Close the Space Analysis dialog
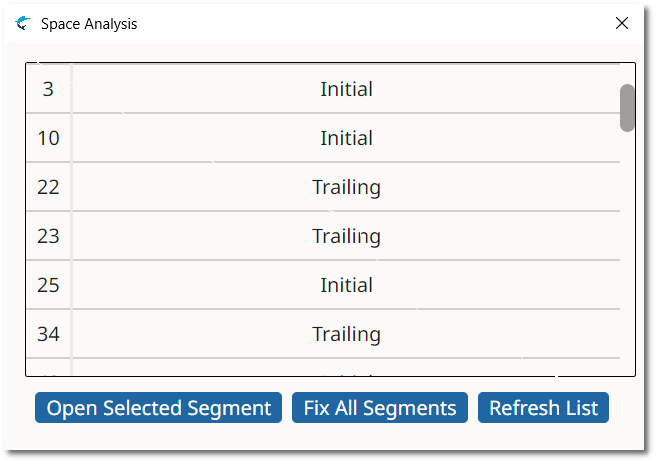 [x=622, y=23]
